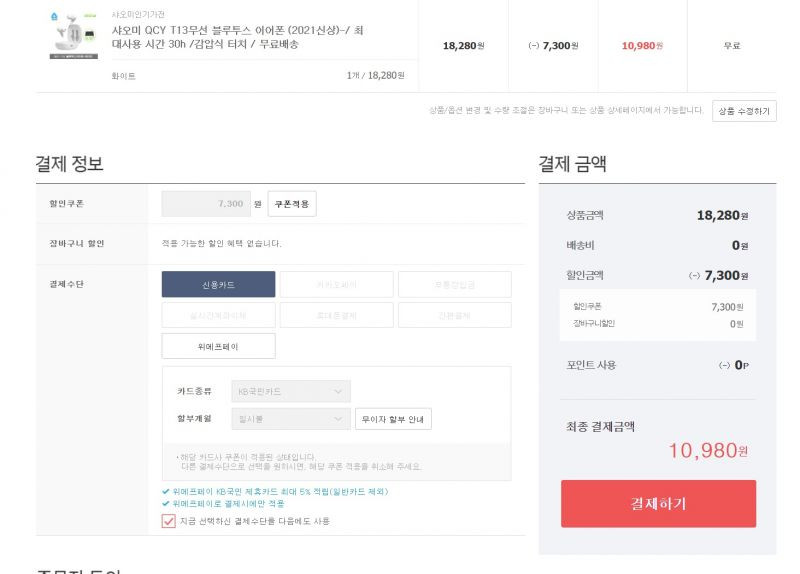Toggle the save payment method checkbox
The width and height of the screenshot is (800, 574).
tap(168, 521)
